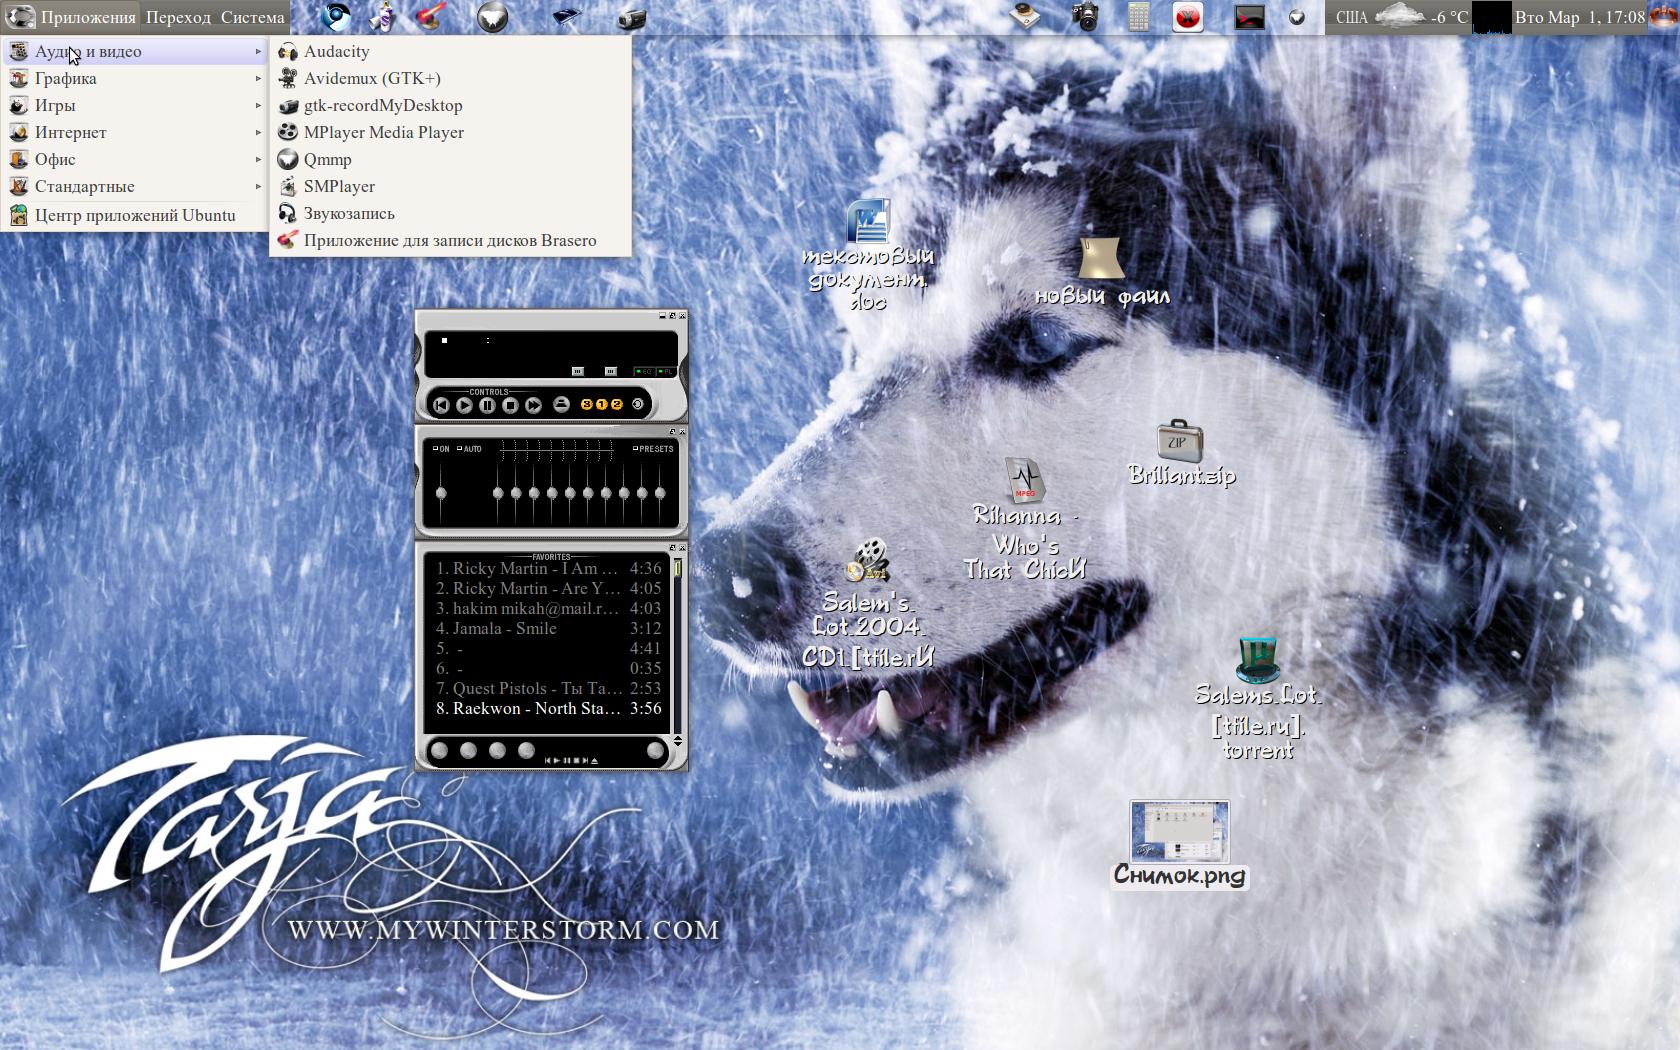This screenshot has width=1680, height=1050.
Task: Open MPlayer Media Player entry
Action: pyautogui.click(x=450, y=132)
